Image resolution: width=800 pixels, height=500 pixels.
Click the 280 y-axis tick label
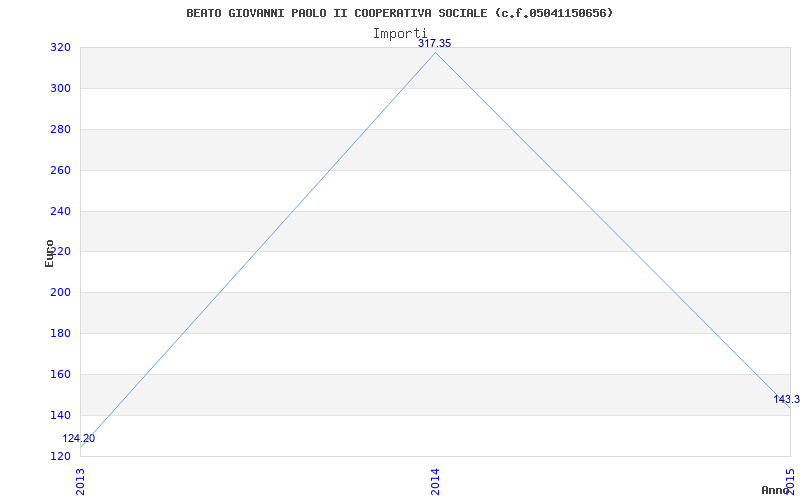click(x=61, y=129)
